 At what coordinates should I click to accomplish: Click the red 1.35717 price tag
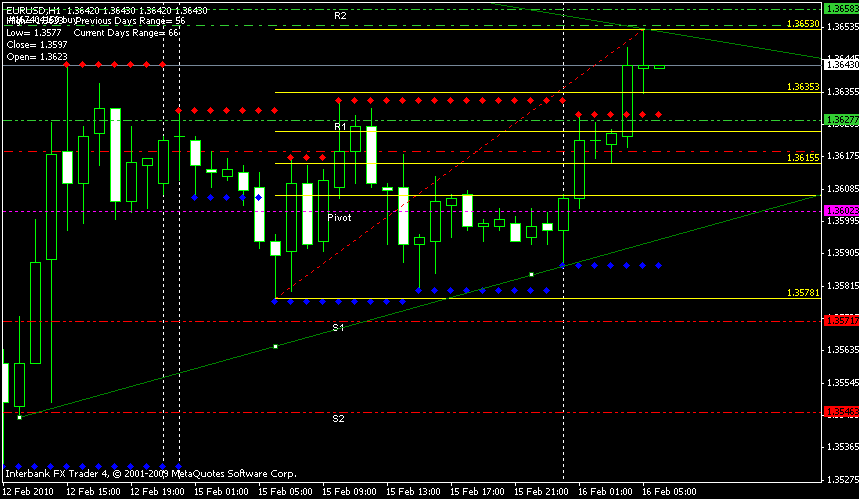pyautogui.click(x=841, y=321)
